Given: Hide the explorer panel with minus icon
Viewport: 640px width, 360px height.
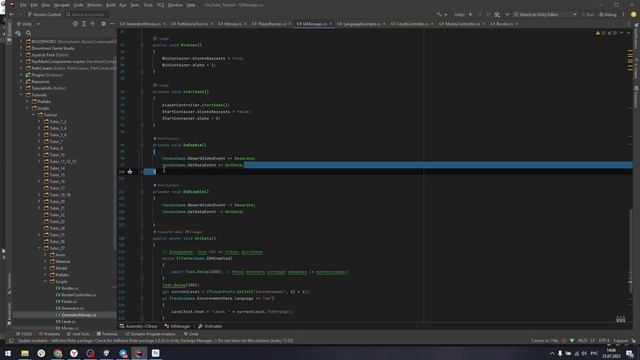Looking at the screenshot, I should coord(112,24).
